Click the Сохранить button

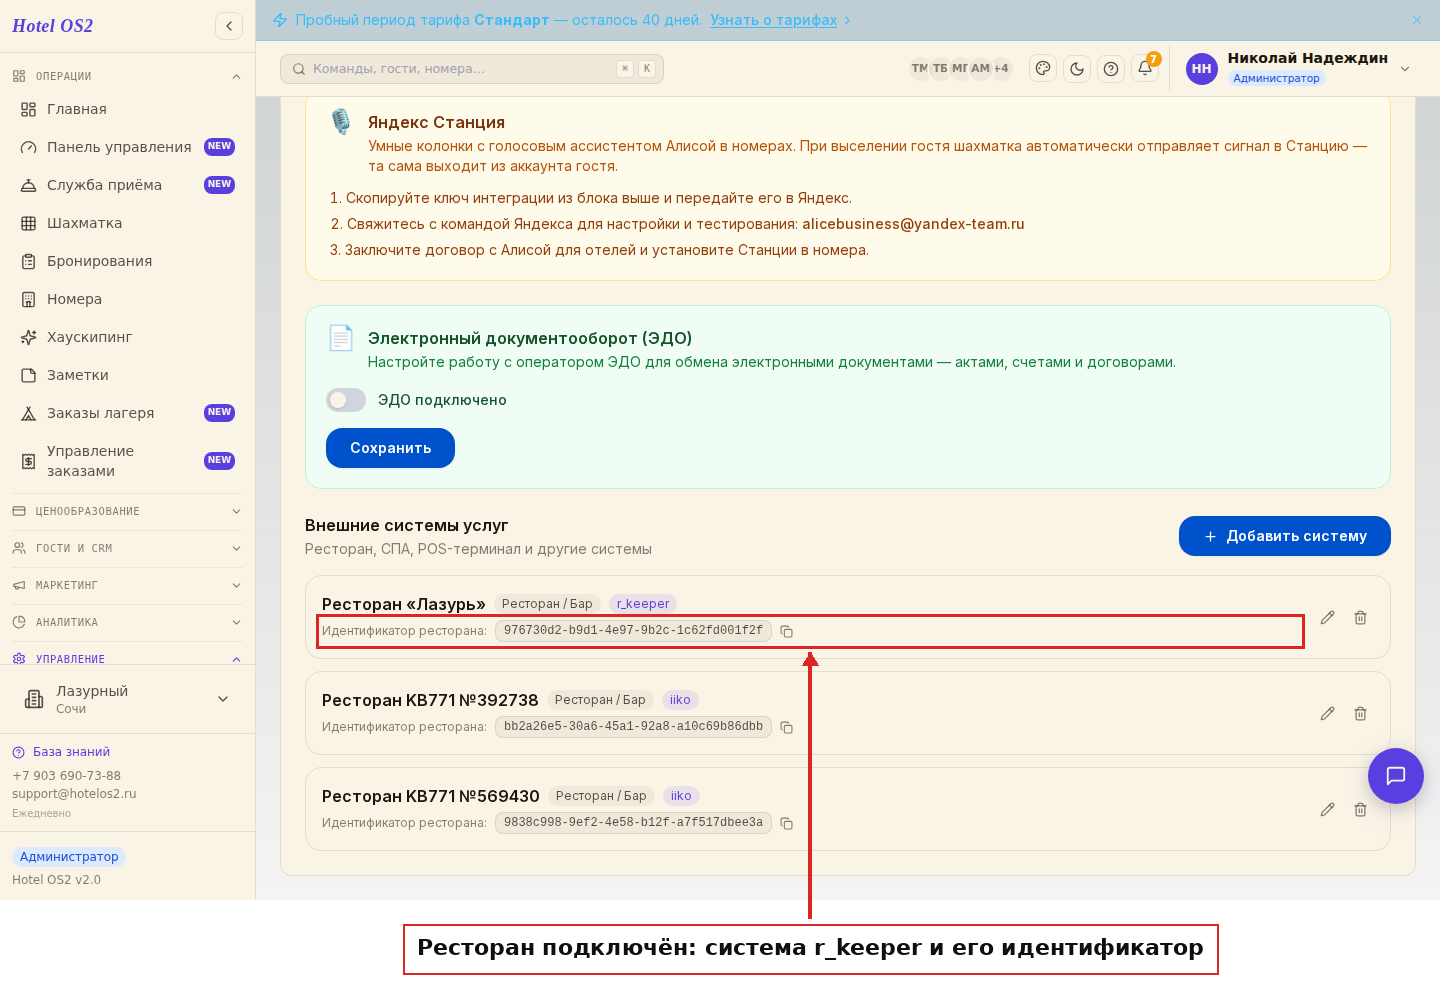[390, 448]
